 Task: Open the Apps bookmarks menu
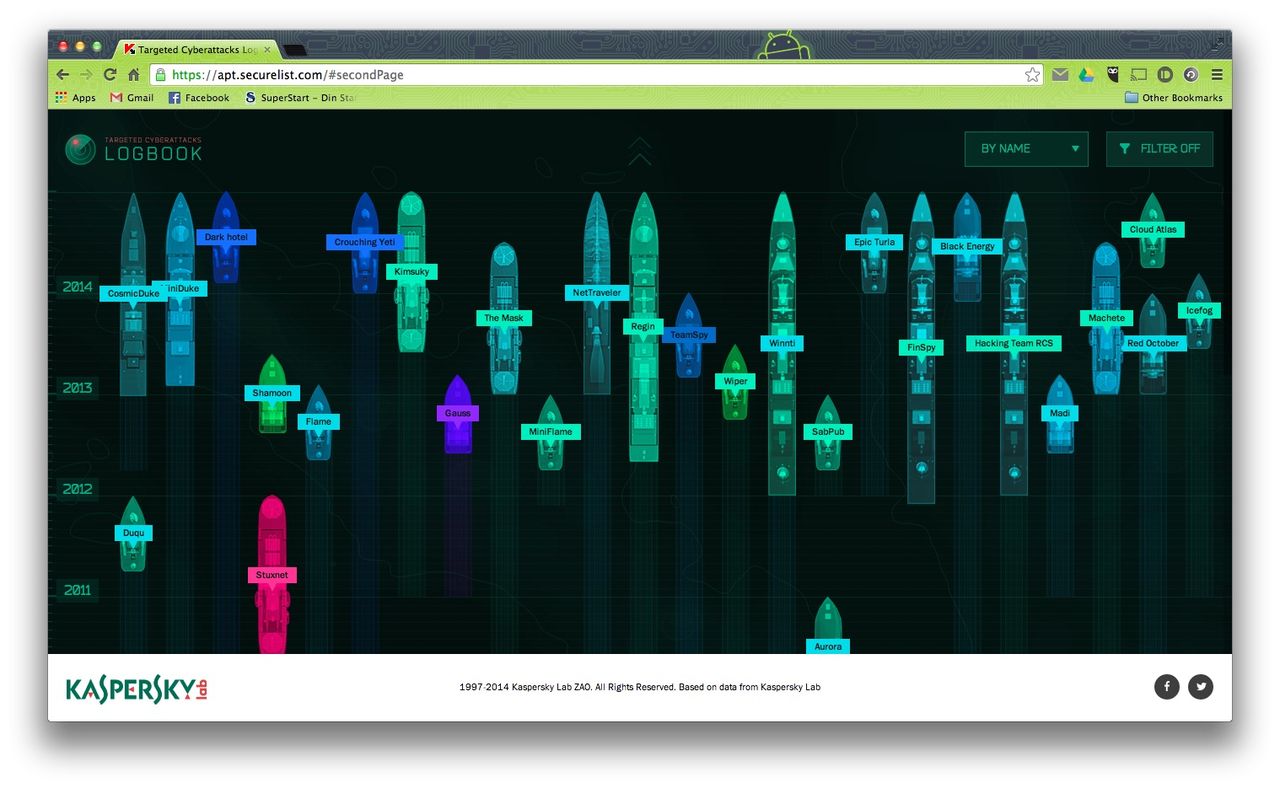tap(75, 97)
